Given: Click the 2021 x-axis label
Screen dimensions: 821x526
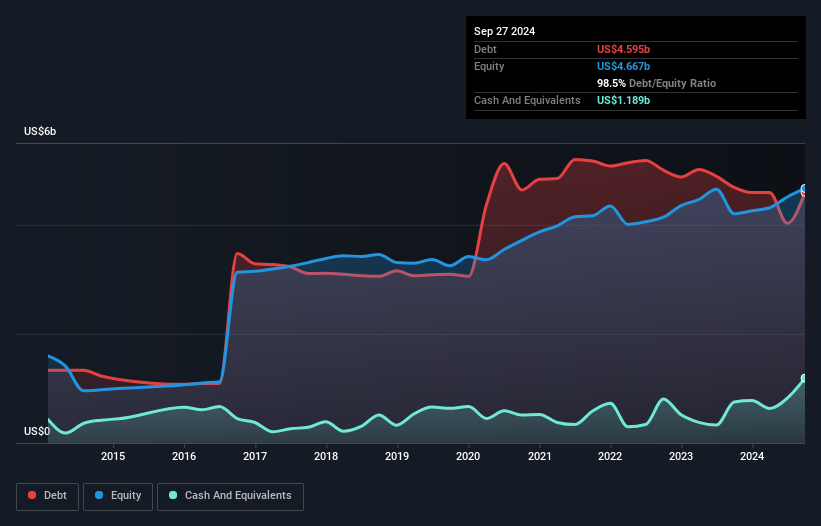Looking at the screenshot, I should coord(539,456).
